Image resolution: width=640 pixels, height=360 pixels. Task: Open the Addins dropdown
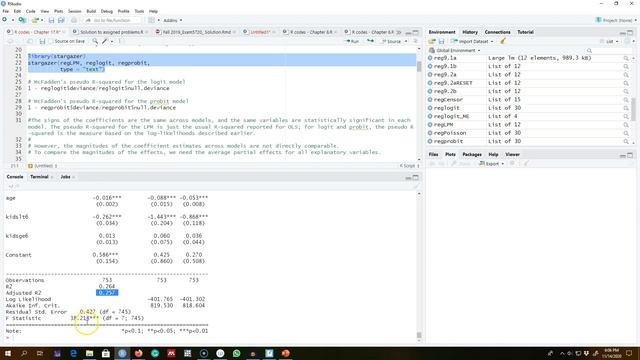pos(173,20)
